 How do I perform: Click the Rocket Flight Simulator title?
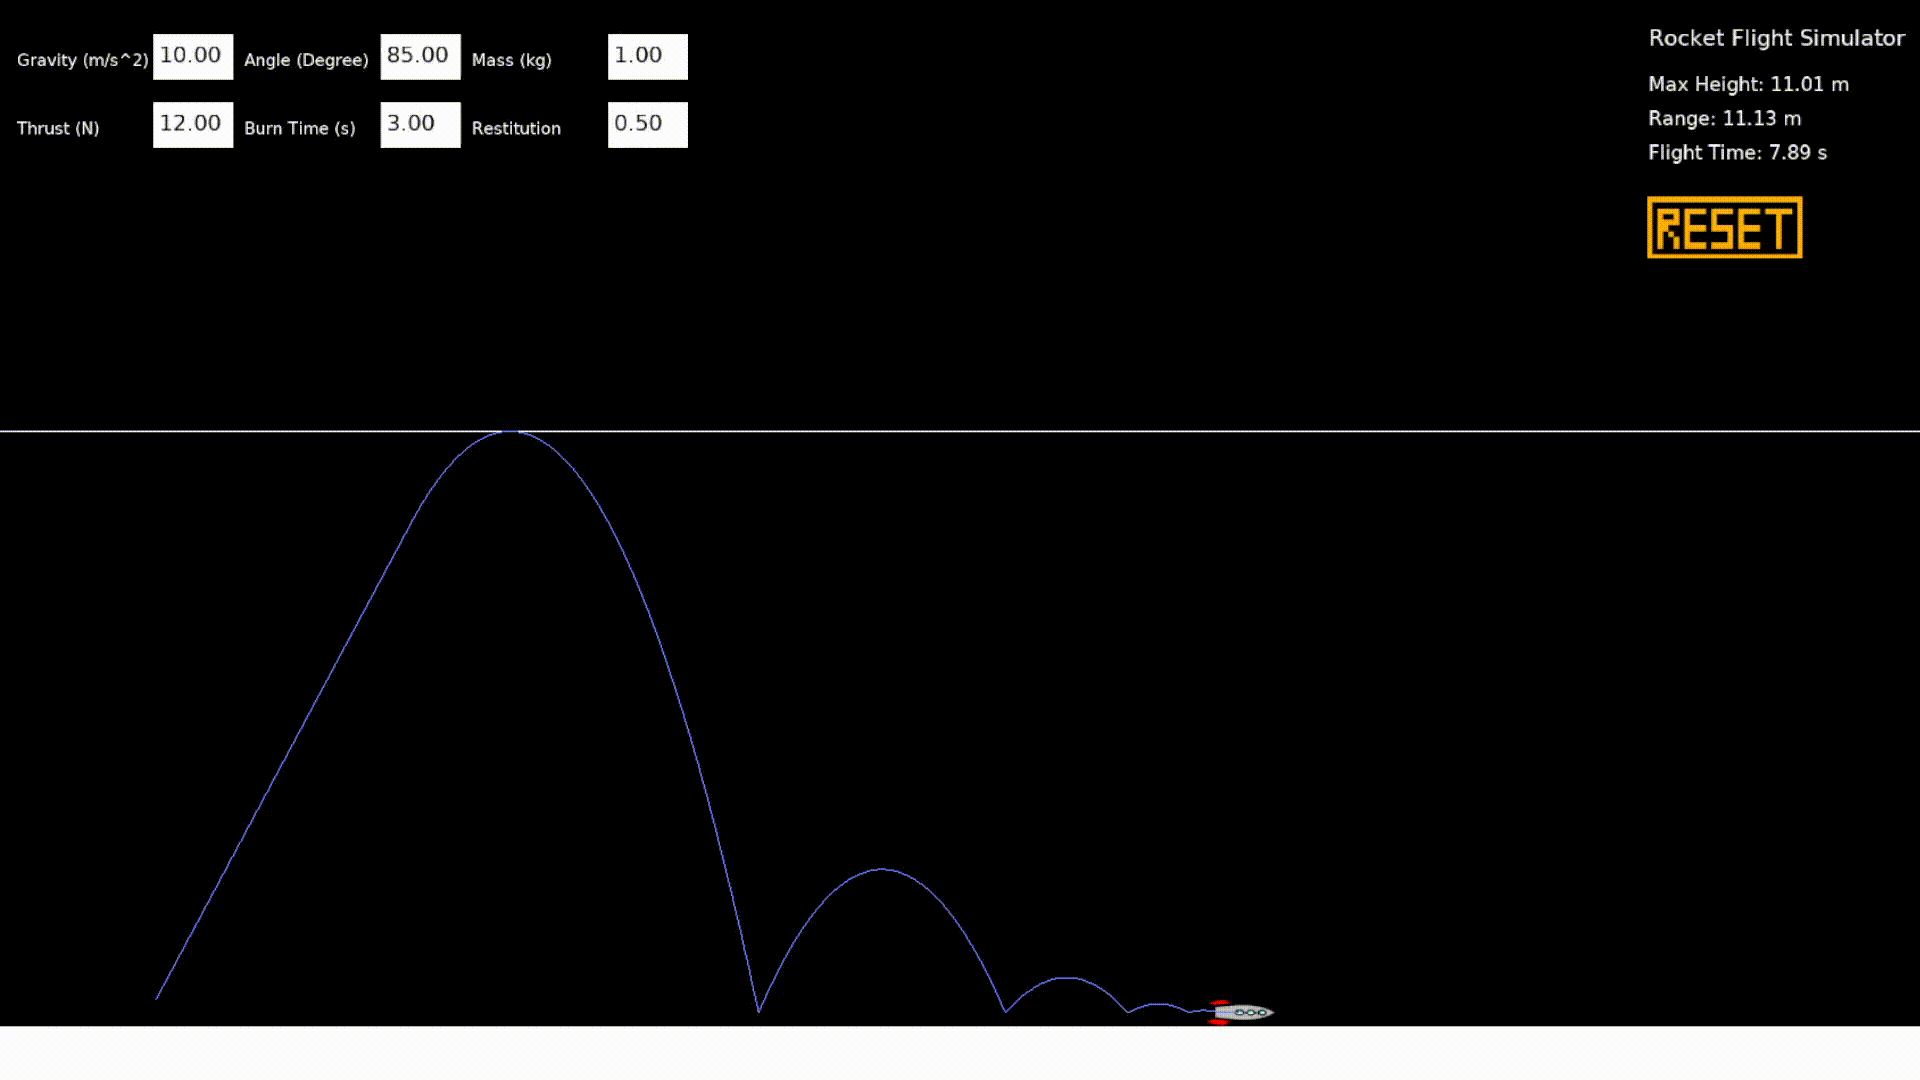[x=1776, y=38]
